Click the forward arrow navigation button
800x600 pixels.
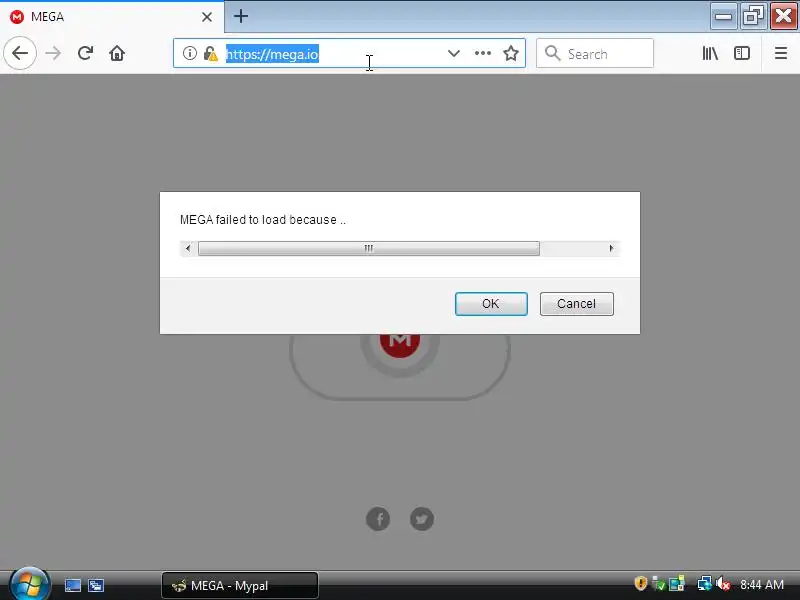[x=53, y=53]
